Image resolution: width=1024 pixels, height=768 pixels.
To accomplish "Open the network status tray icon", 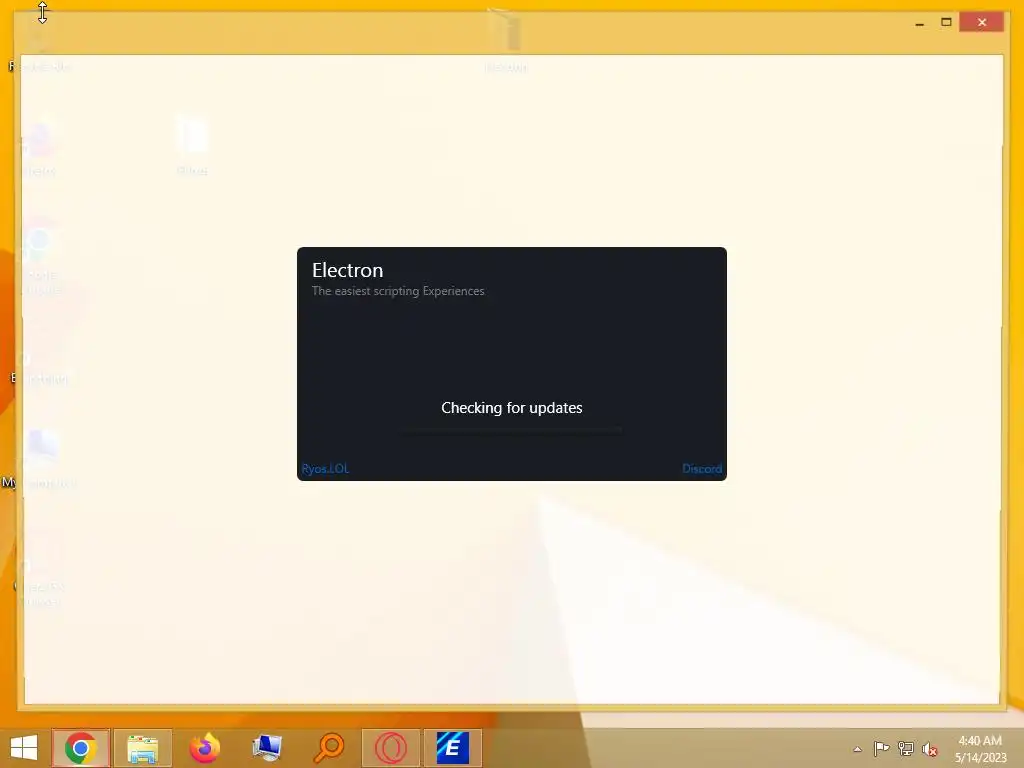I will click(x=906, y=748).
